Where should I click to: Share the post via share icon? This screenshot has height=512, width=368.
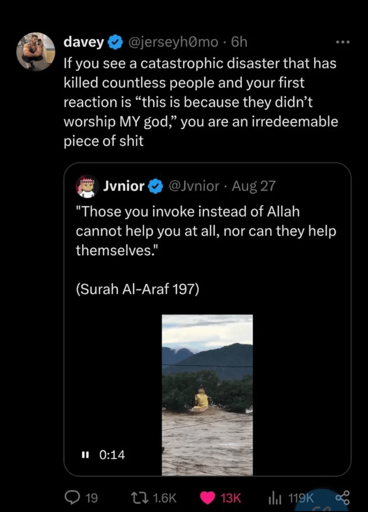343,498
